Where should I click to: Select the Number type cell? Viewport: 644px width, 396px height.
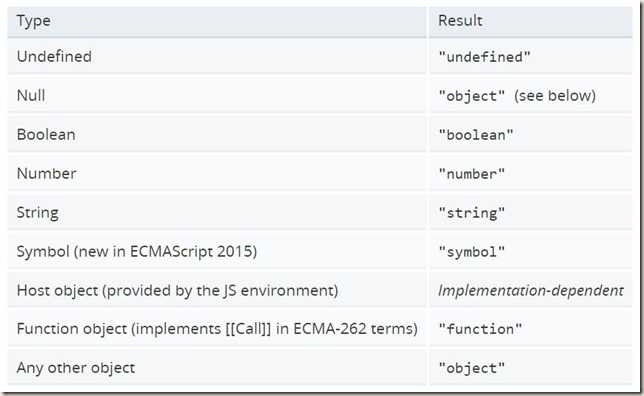(x=217, y=174)
